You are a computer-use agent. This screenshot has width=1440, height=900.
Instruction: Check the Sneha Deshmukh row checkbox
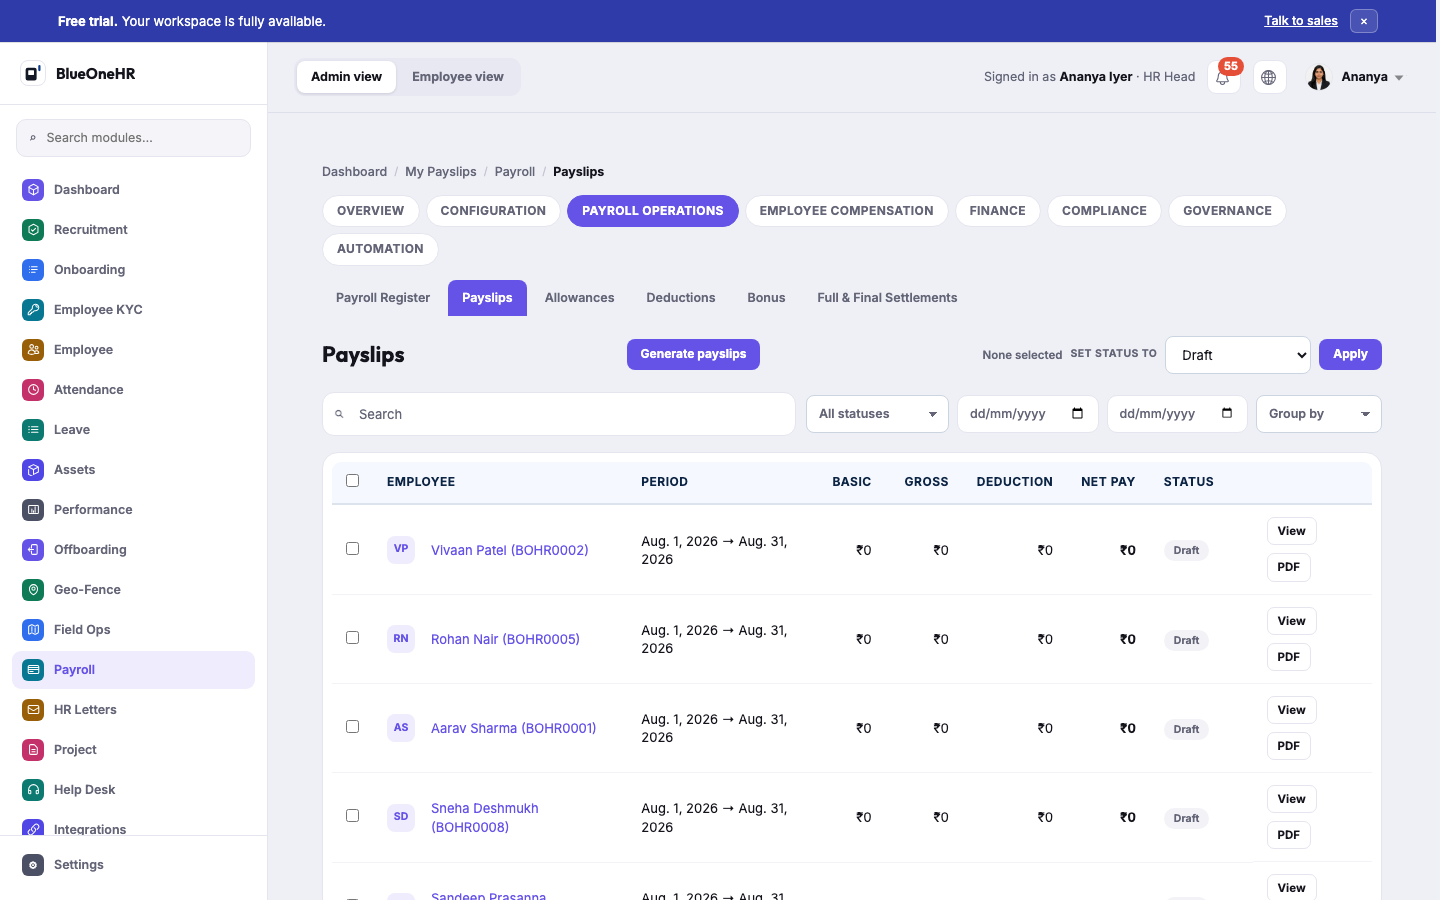(x=352, y=816)
